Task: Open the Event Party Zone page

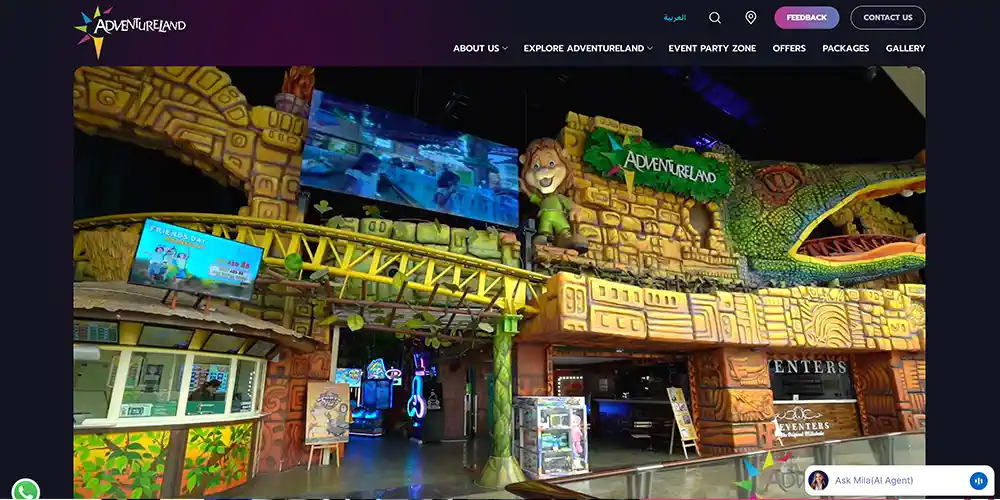Action: pyautogui.click(x=712, y=48)
